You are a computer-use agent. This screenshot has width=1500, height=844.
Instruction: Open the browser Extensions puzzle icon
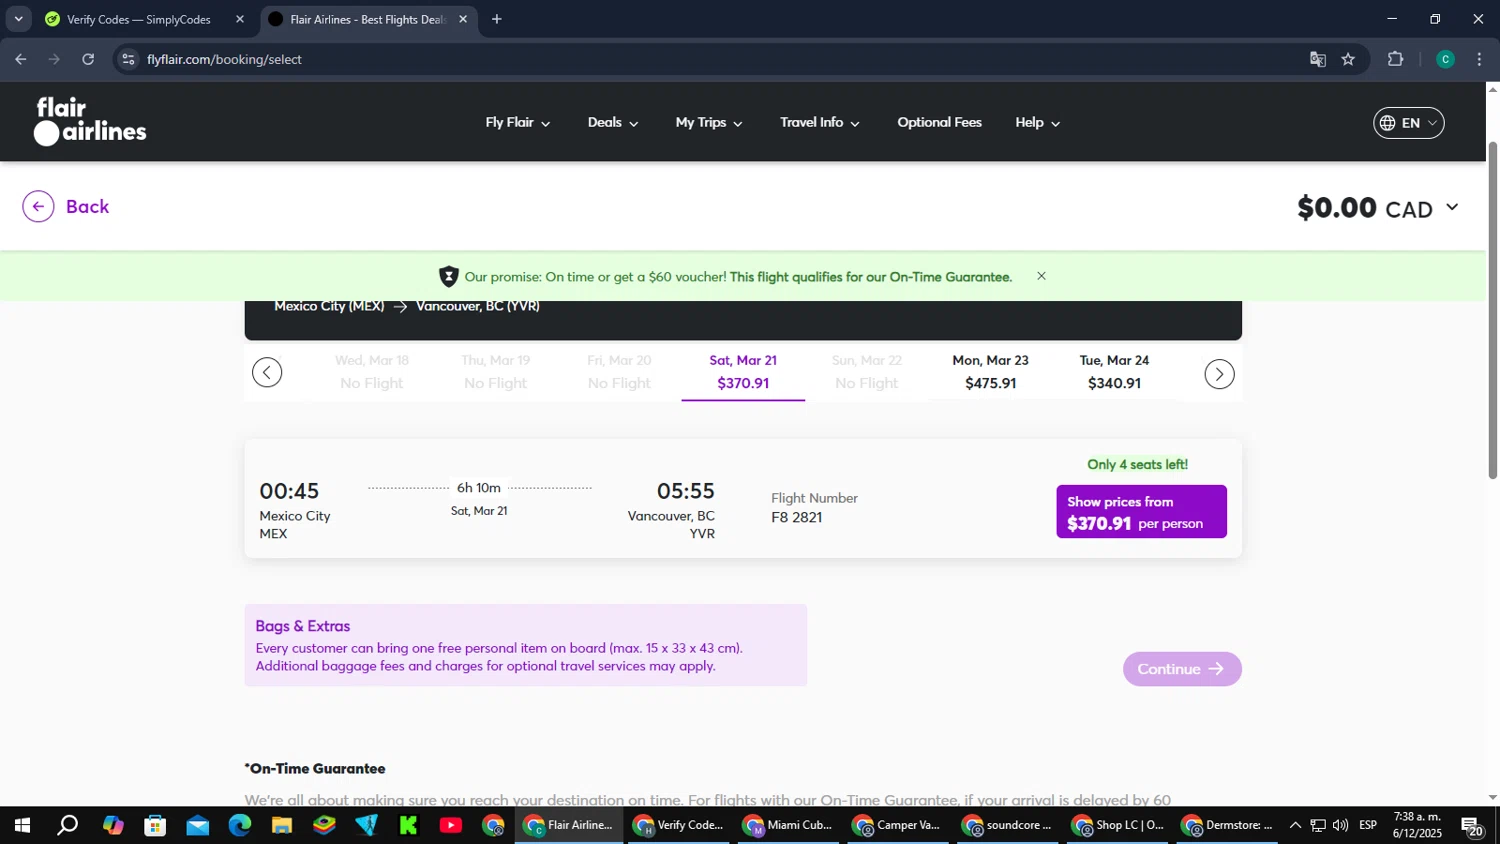(1396, 60)
